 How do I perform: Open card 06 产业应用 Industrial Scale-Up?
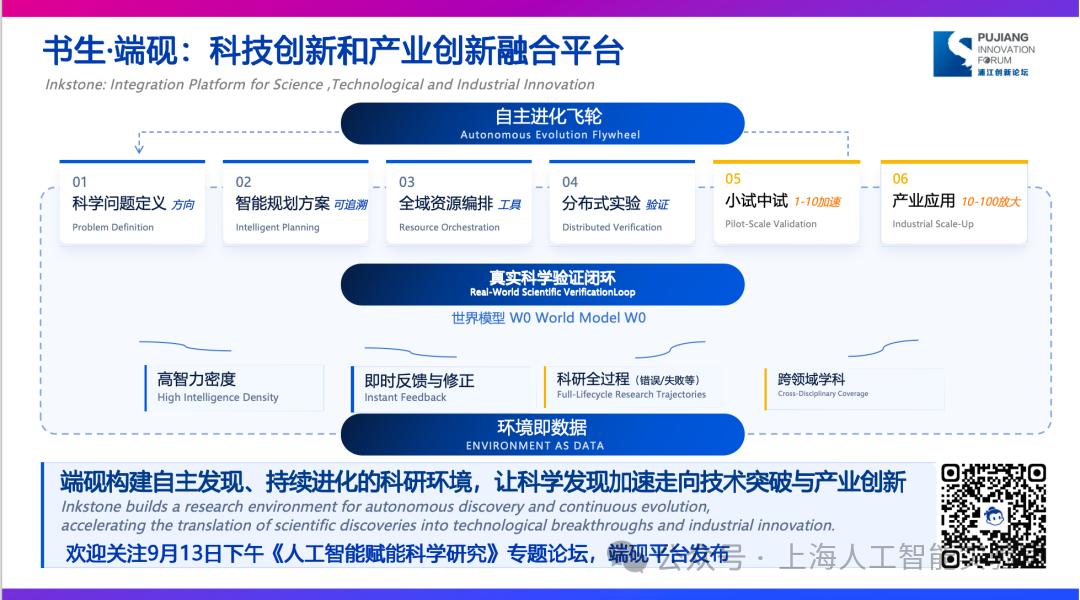click(x=954, y=203)
